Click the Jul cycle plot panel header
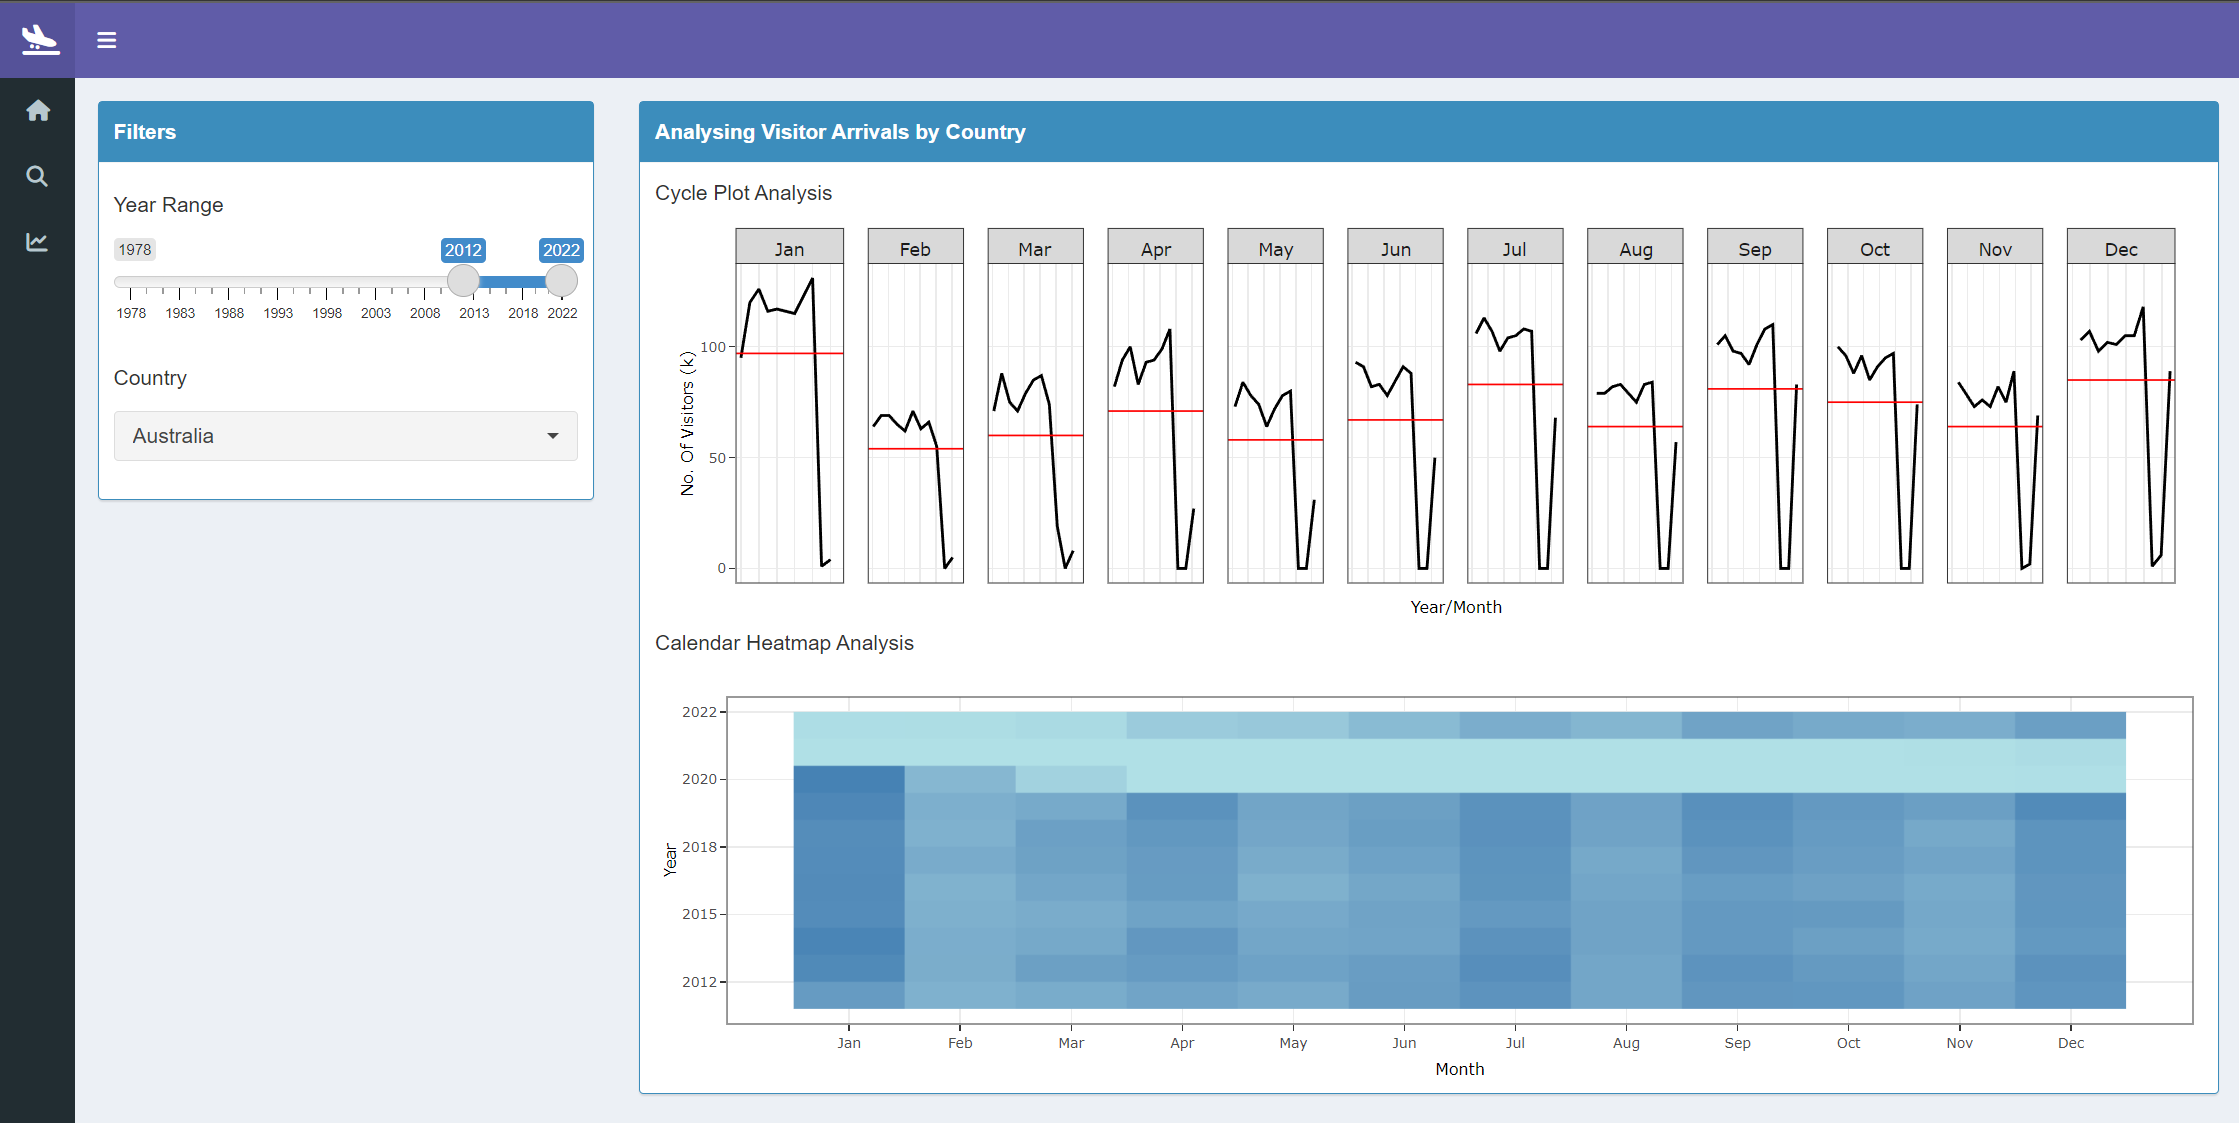This screenshot has width=2239, height=1123. click(x=1514, y=249)
